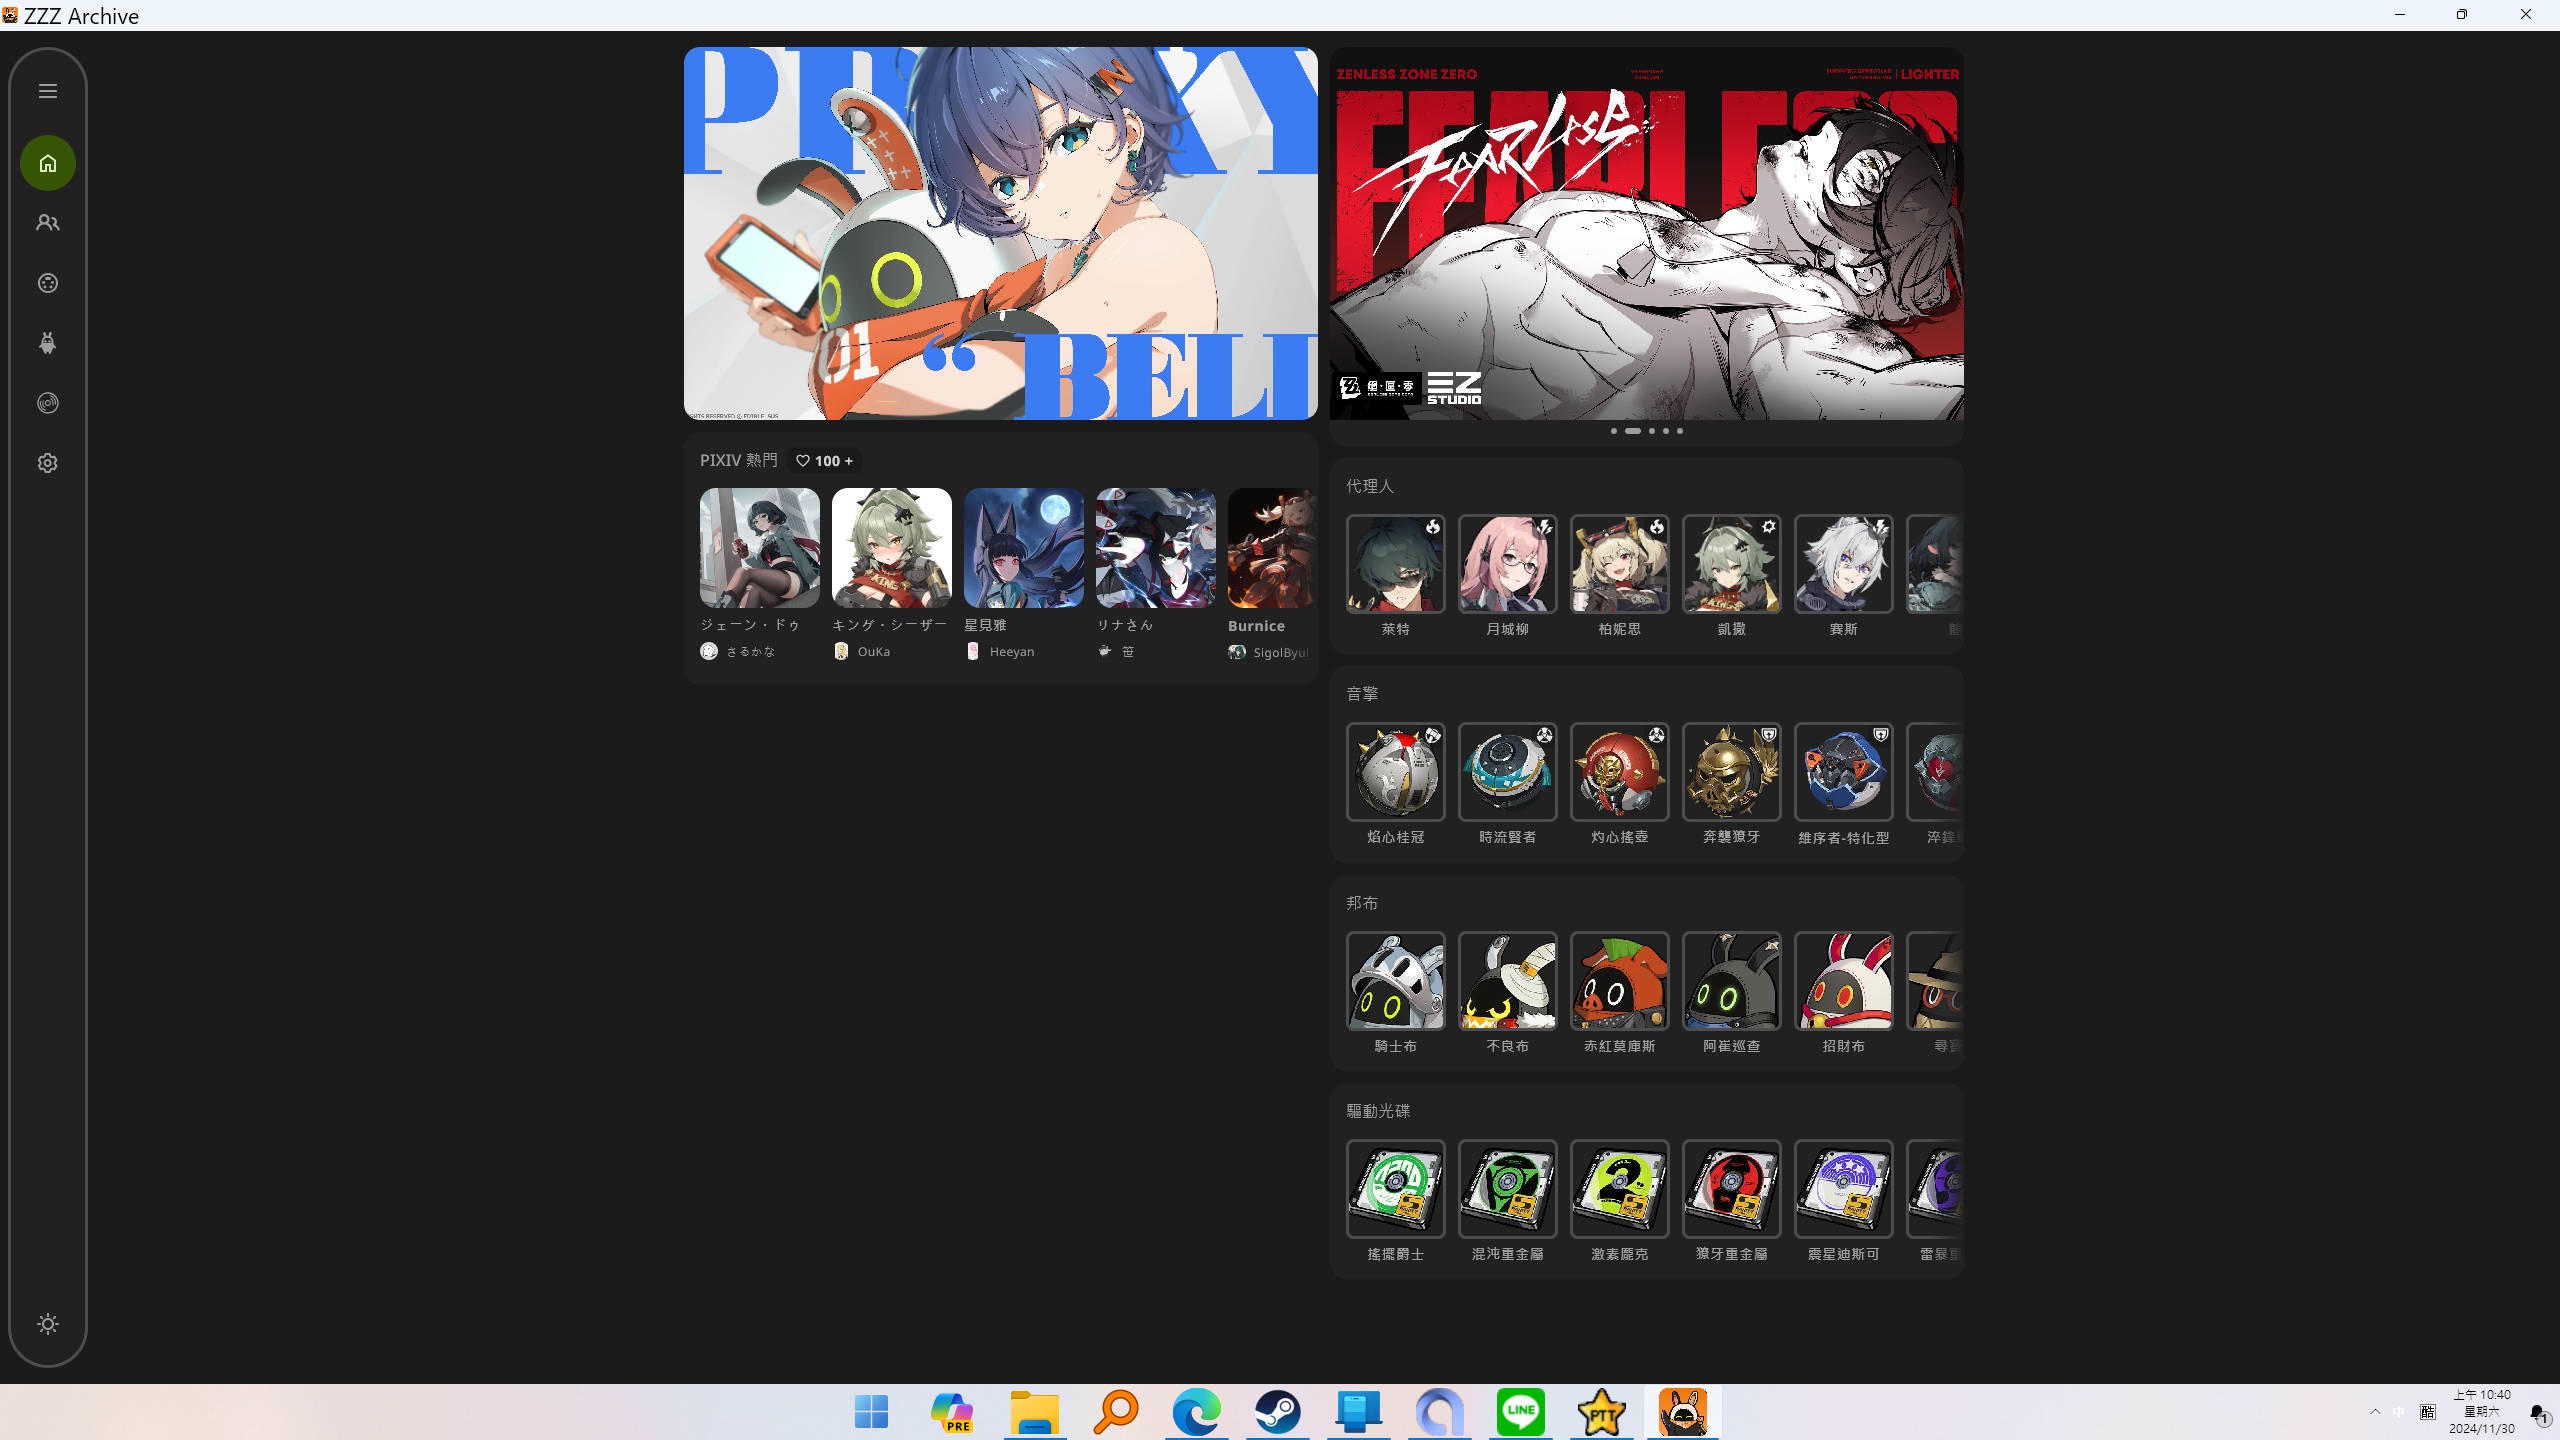This screenshot has height=1440, width=2560.
Task: Open LINE app from taskbar
Action: click(1520, 1412)
